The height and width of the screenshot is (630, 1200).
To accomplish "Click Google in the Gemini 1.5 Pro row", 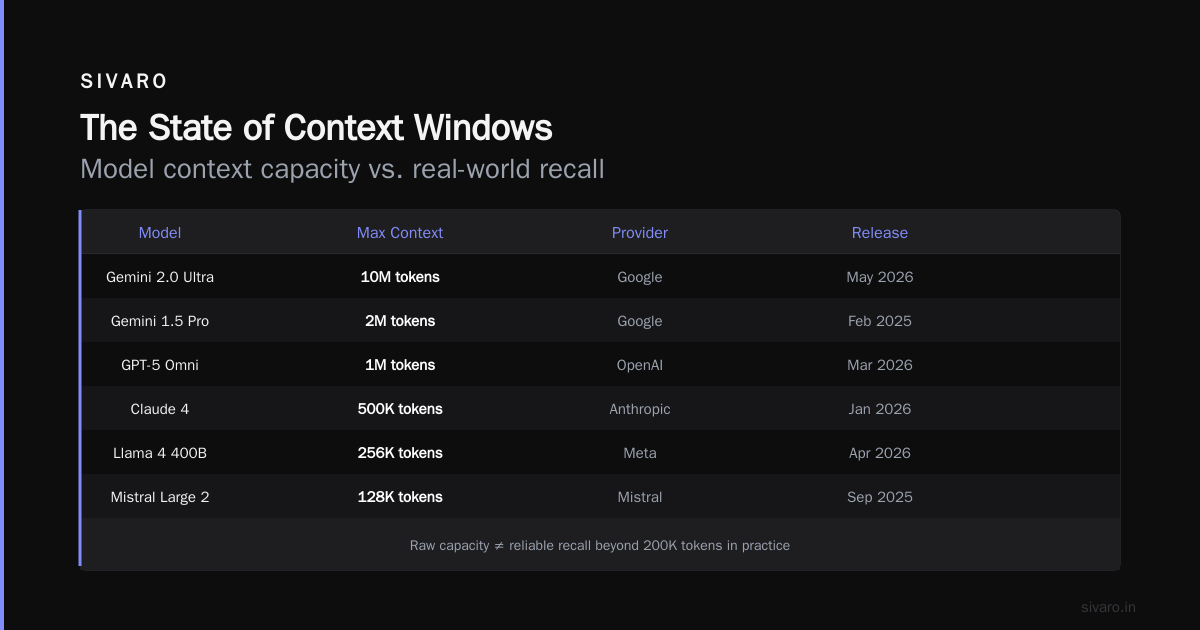I will [x=640, y=321].
